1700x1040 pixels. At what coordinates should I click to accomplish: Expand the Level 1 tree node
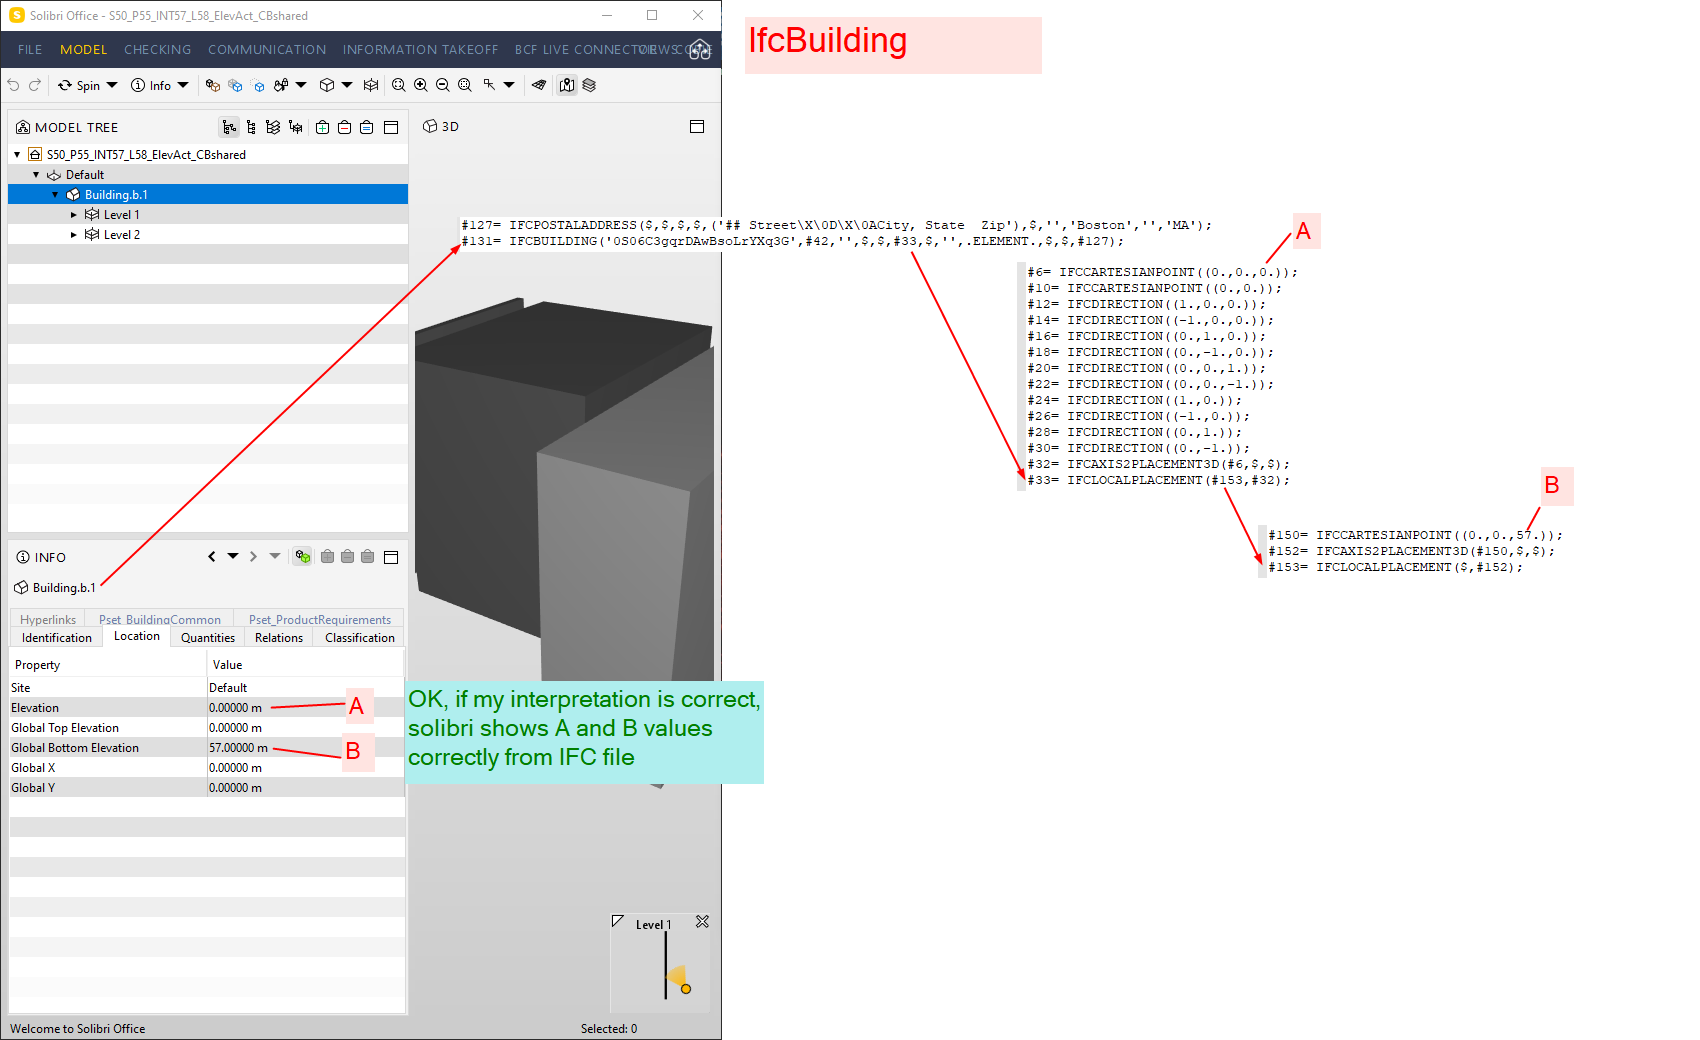tap(74, 215)
